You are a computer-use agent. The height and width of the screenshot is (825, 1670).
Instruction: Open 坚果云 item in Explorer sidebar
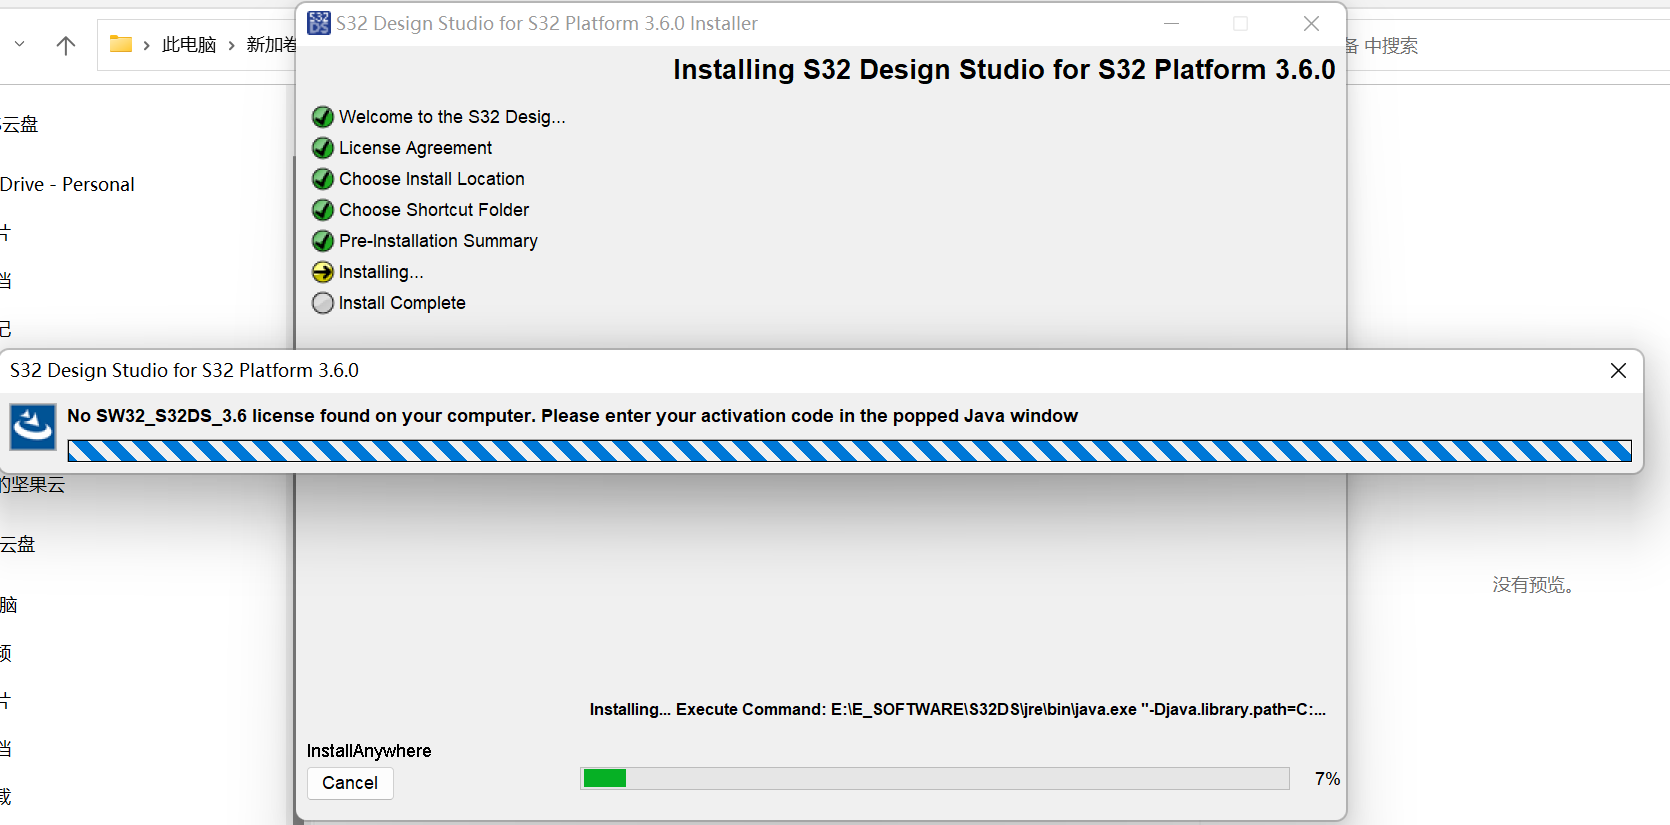pyautogui.click(x=33, y=485)
